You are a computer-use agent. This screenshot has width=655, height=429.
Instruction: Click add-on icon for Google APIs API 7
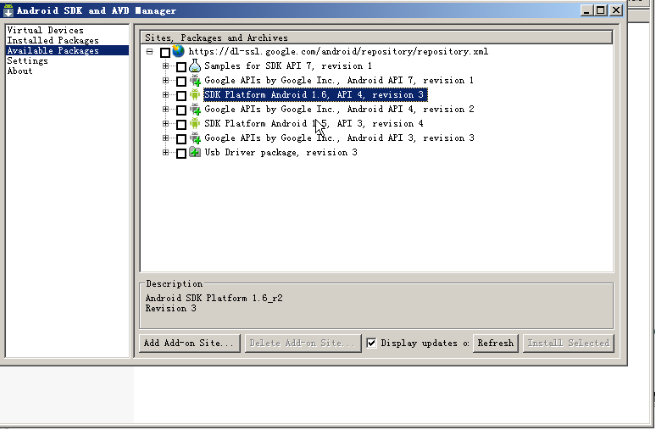[x=195, y=80]
